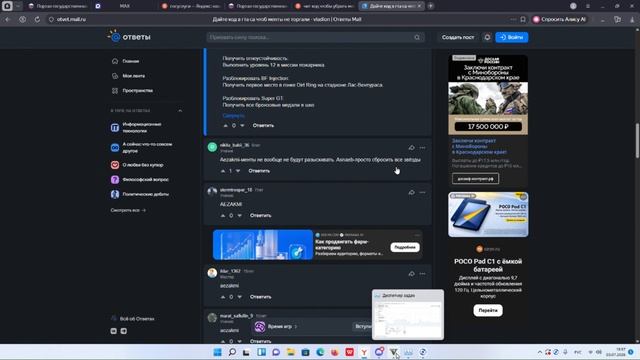Open three-dots menu on stormtrooper answer
Image resolution: width=640 pixels, height=360 pixels.
pyautogui.click(x=422, y=192)
